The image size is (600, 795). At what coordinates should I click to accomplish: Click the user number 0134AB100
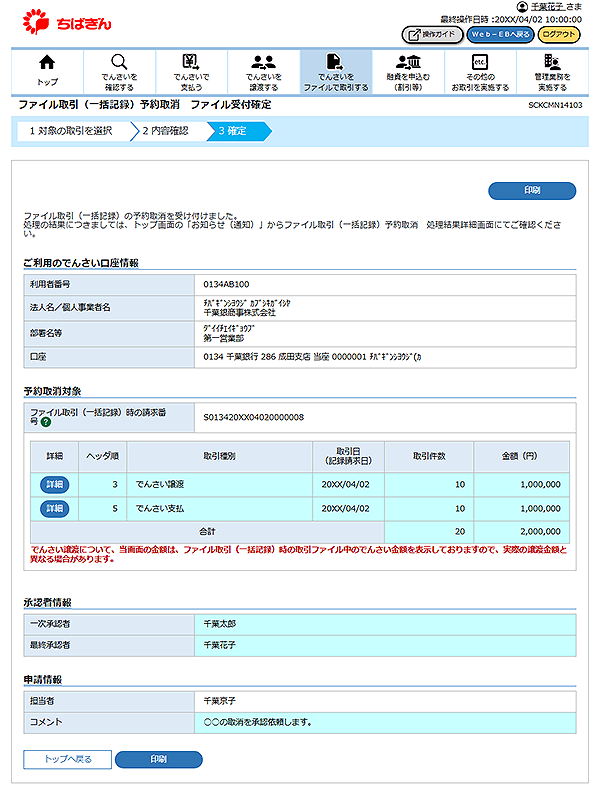click(226, 284)
